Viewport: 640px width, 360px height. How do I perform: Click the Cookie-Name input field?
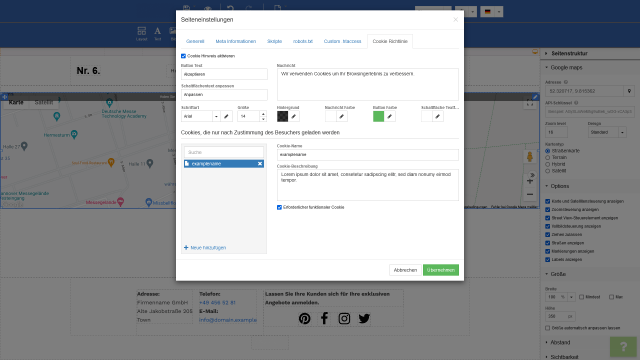[368, 155]
